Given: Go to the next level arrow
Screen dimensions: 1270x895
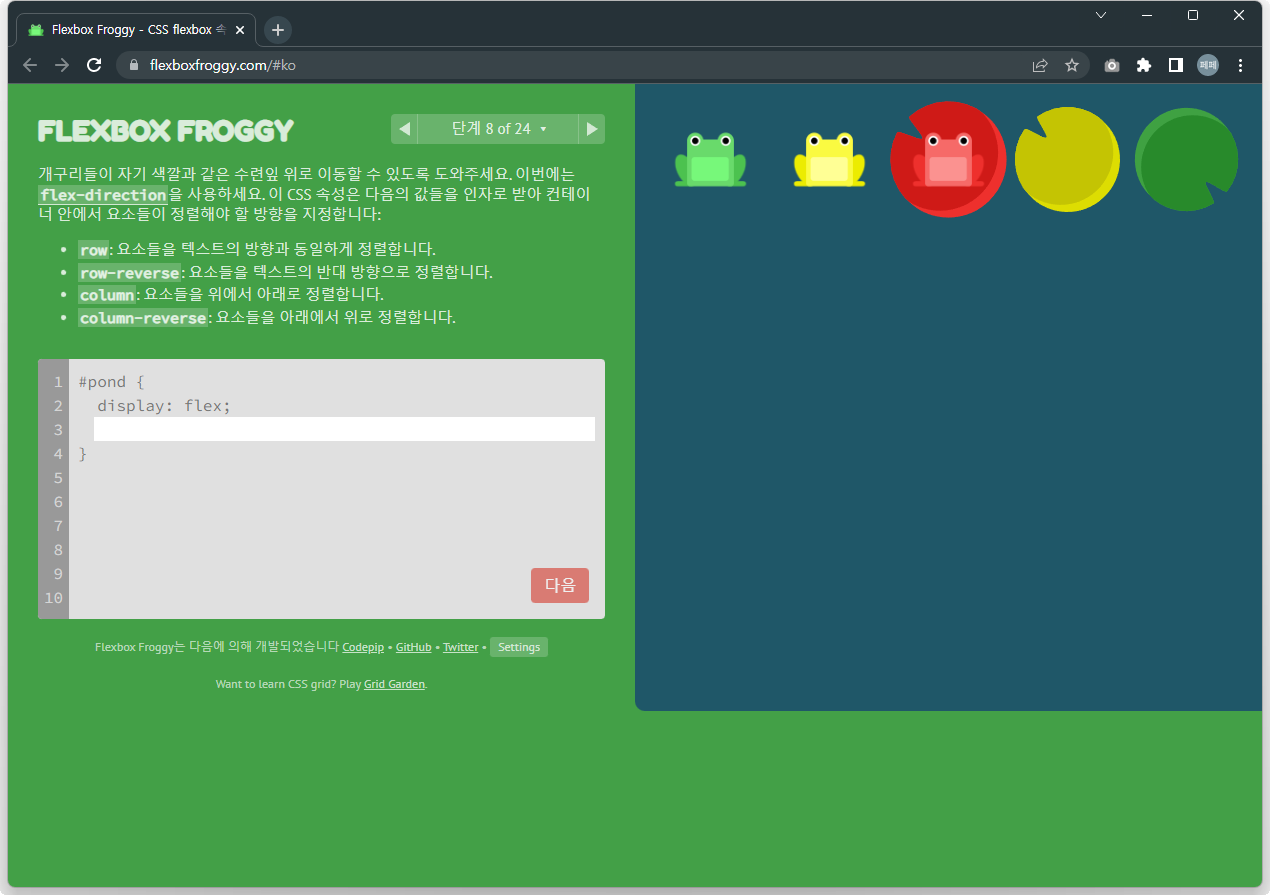Looking at the screenshot, I should (x=592, y=129).
